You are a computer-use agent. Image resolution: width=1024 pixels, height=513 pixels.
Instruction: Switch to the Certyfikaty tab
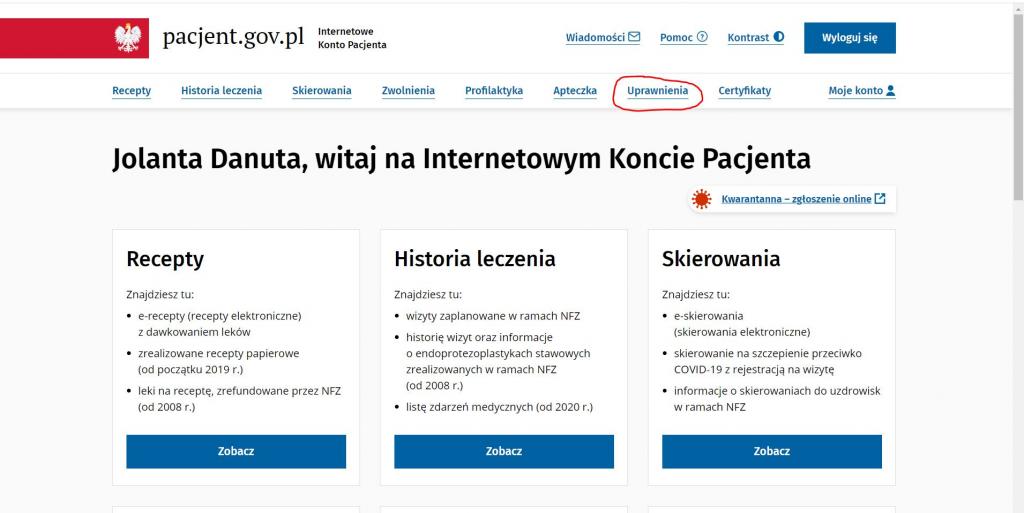point(744,91)
